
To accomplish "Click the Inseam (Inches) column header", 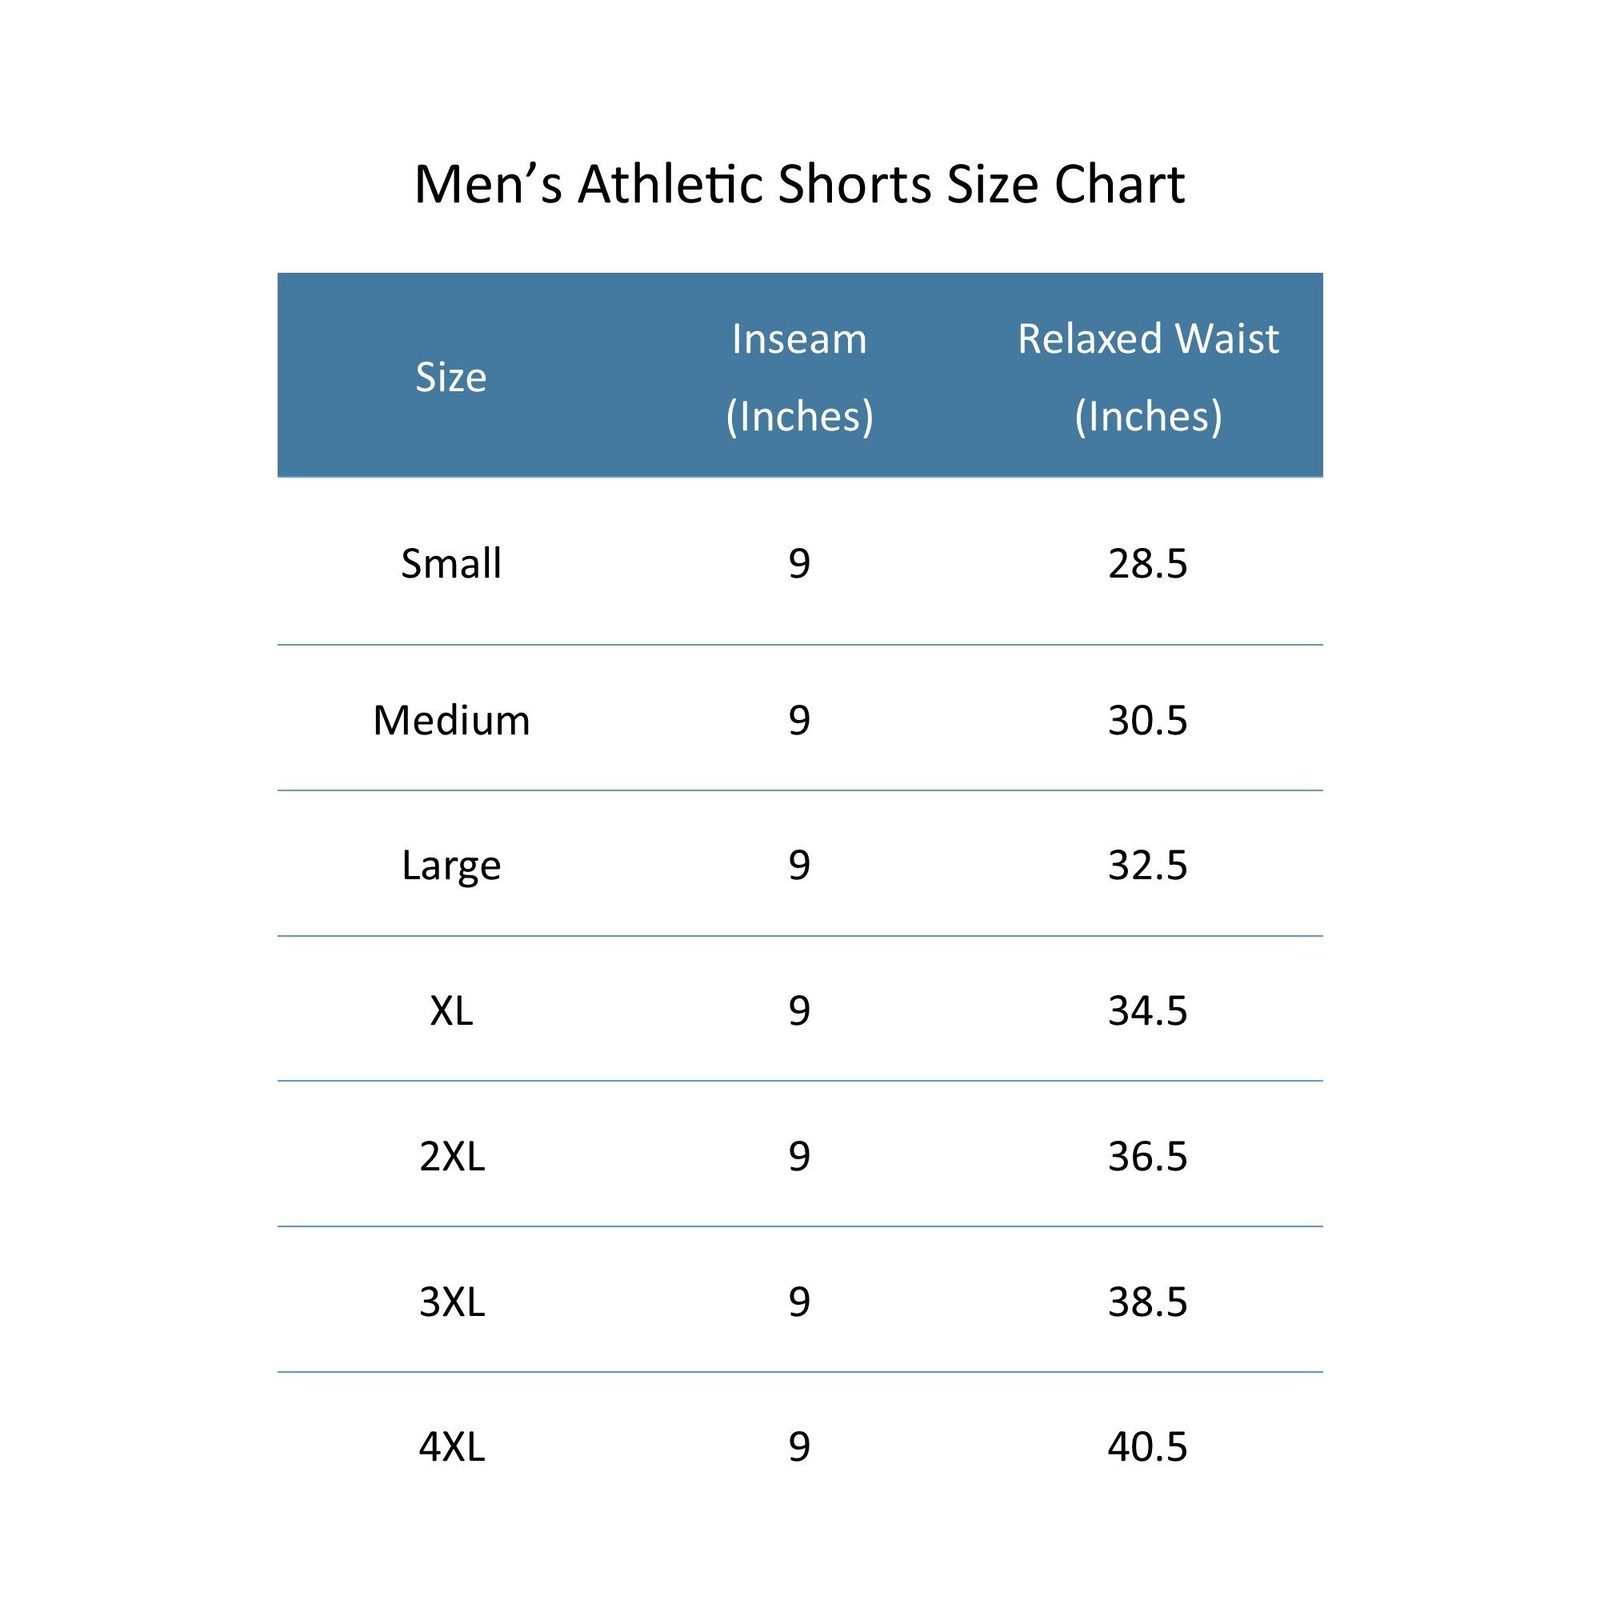I will pos(799,377).
